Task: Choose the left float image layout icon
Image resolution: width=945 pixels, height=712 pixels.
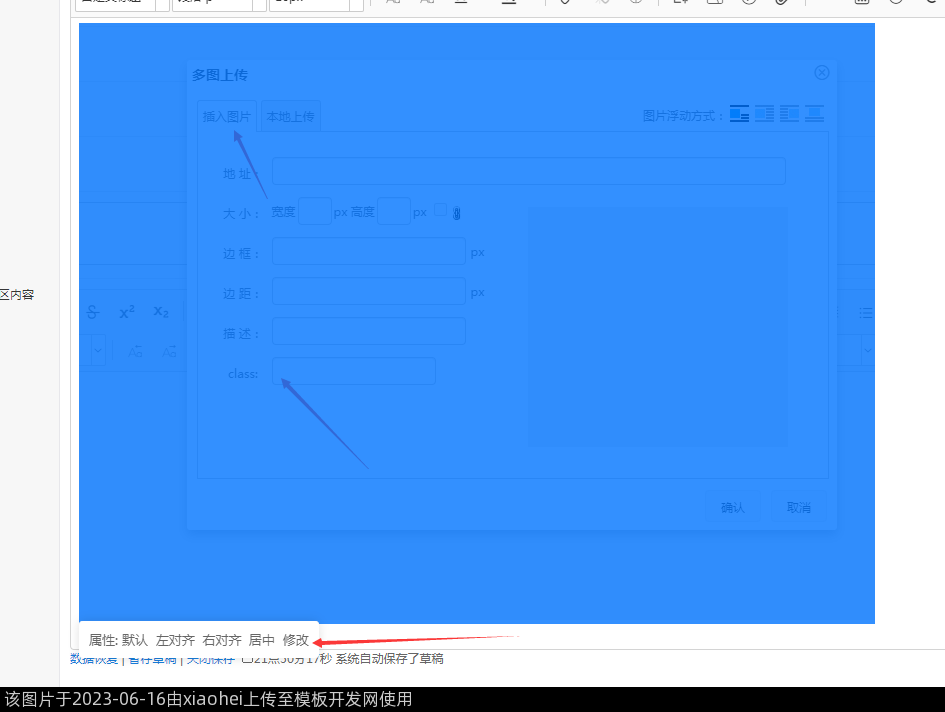Action: pyautogui.click(x=764, y=114)
